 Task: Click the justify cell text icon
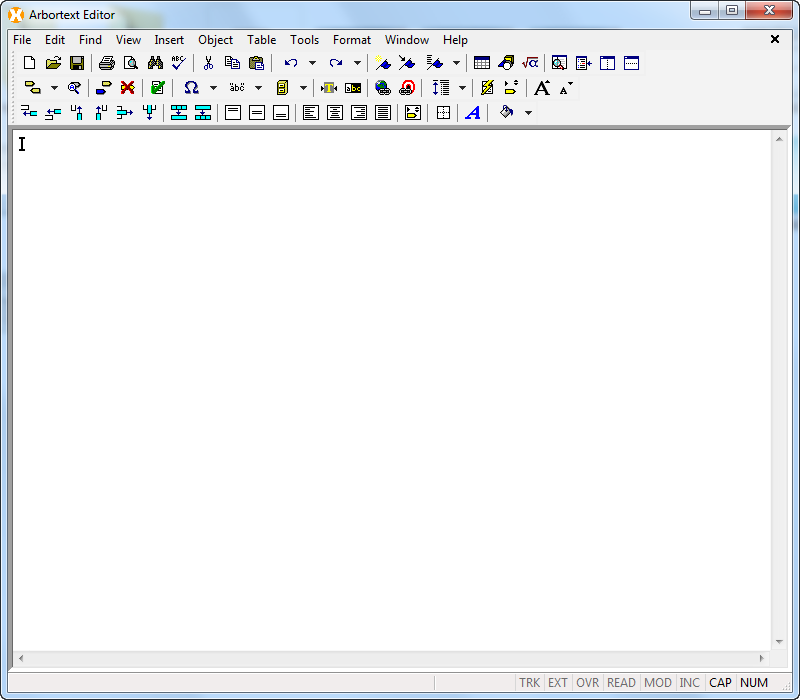(x=383, y=112)
